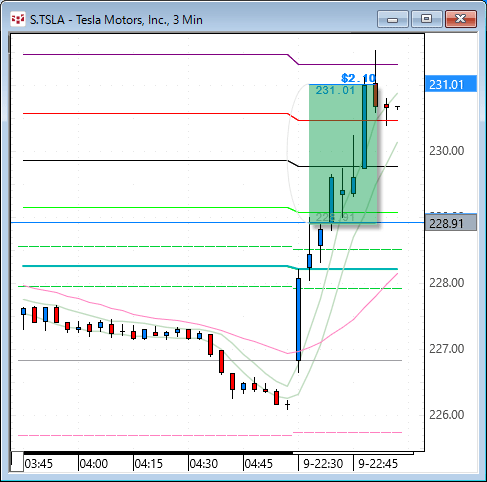Image resolution: width=487 pixels, height=482 pixels.
Task: Click the 04:00 time axis label
Action: [x=94, y=464]
